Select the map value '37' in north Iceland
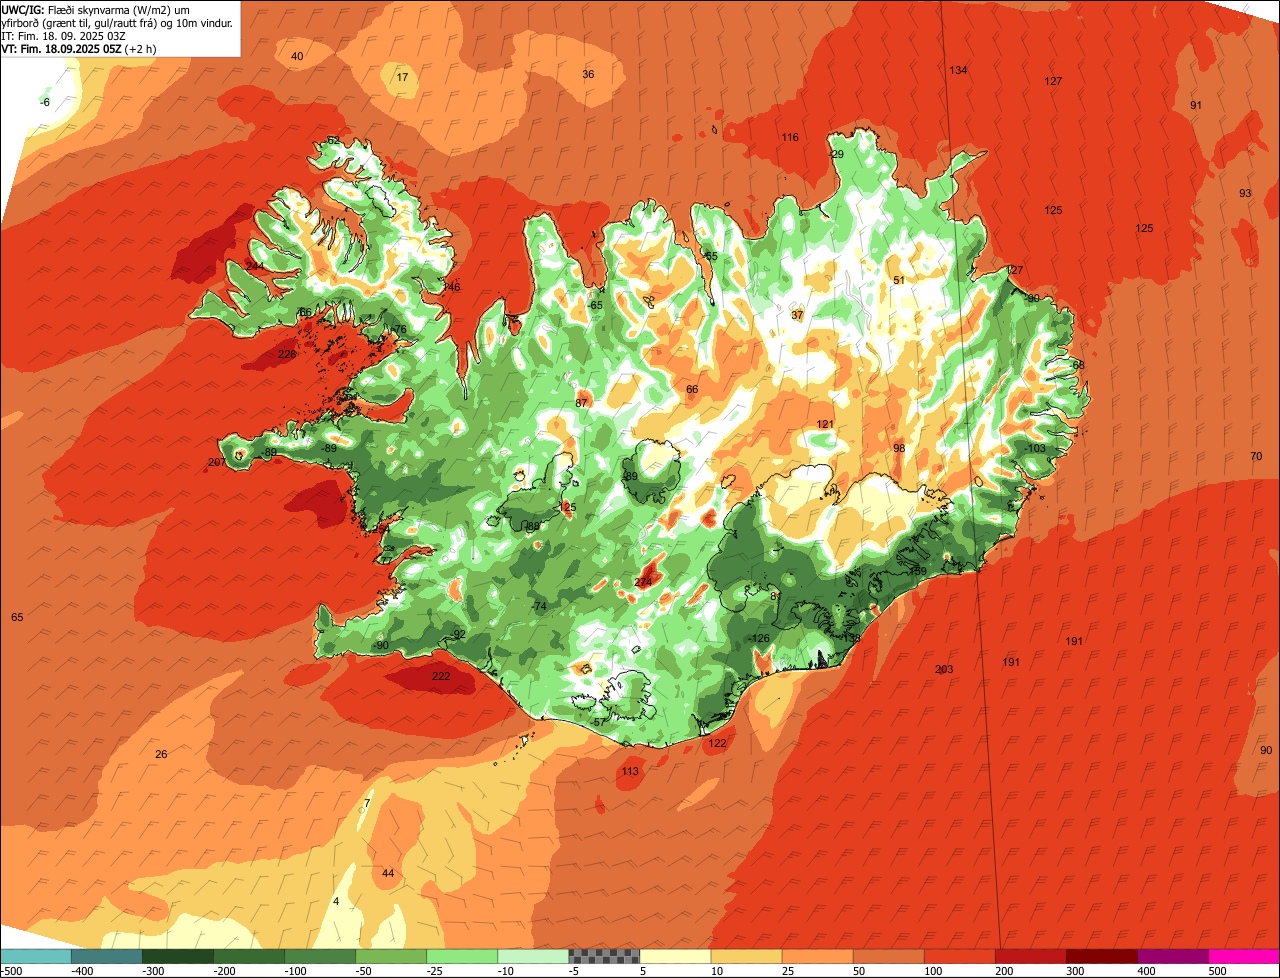The image size is (1280, 978). tap(797, 316)
